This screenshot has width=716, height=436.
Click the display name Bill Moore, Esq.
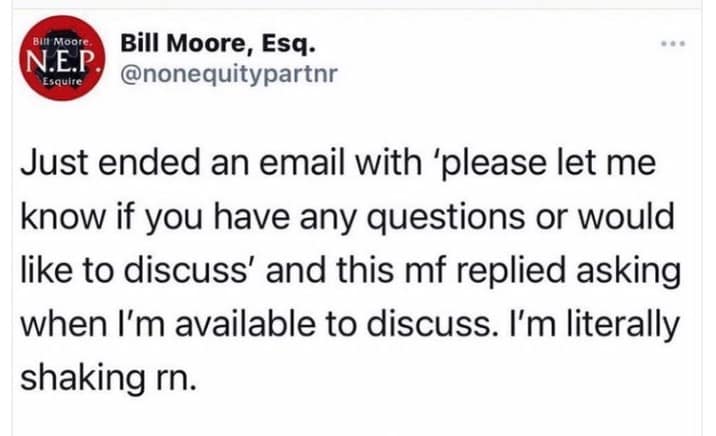(x=215, y=45)
